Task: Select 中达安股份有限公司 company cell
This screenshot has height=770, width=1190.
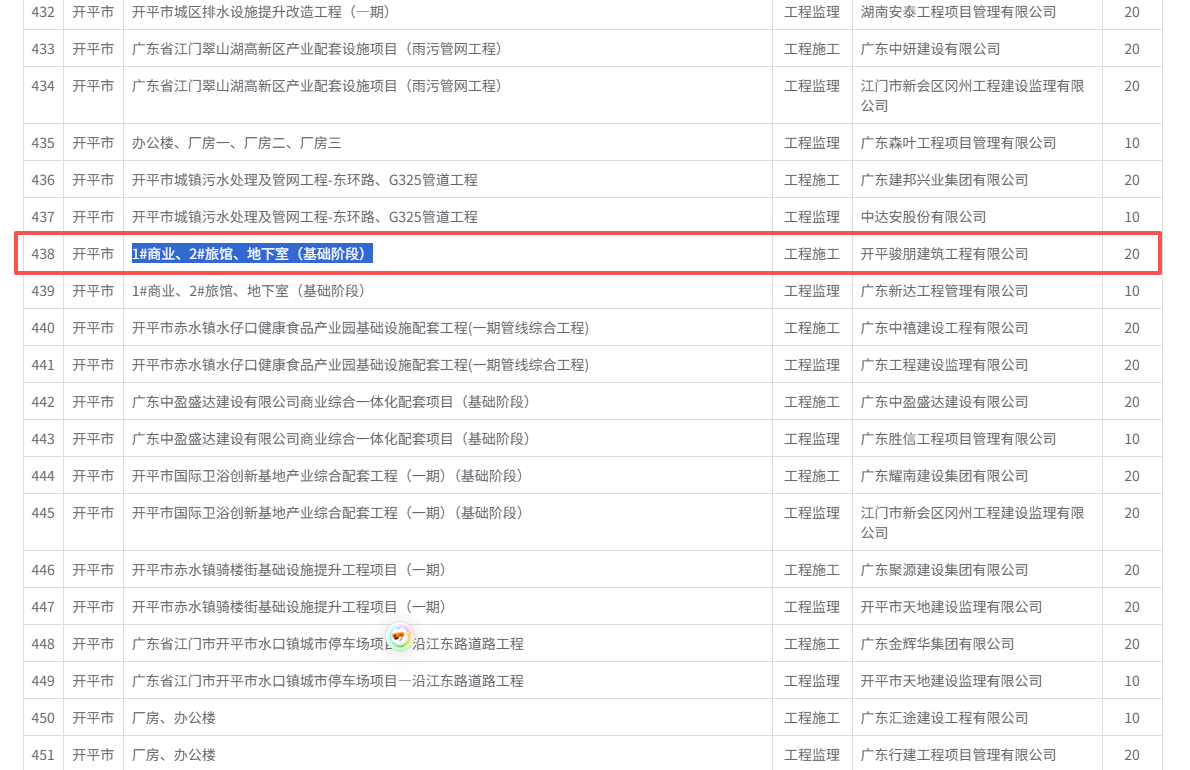Action: [x=923, y=217]
